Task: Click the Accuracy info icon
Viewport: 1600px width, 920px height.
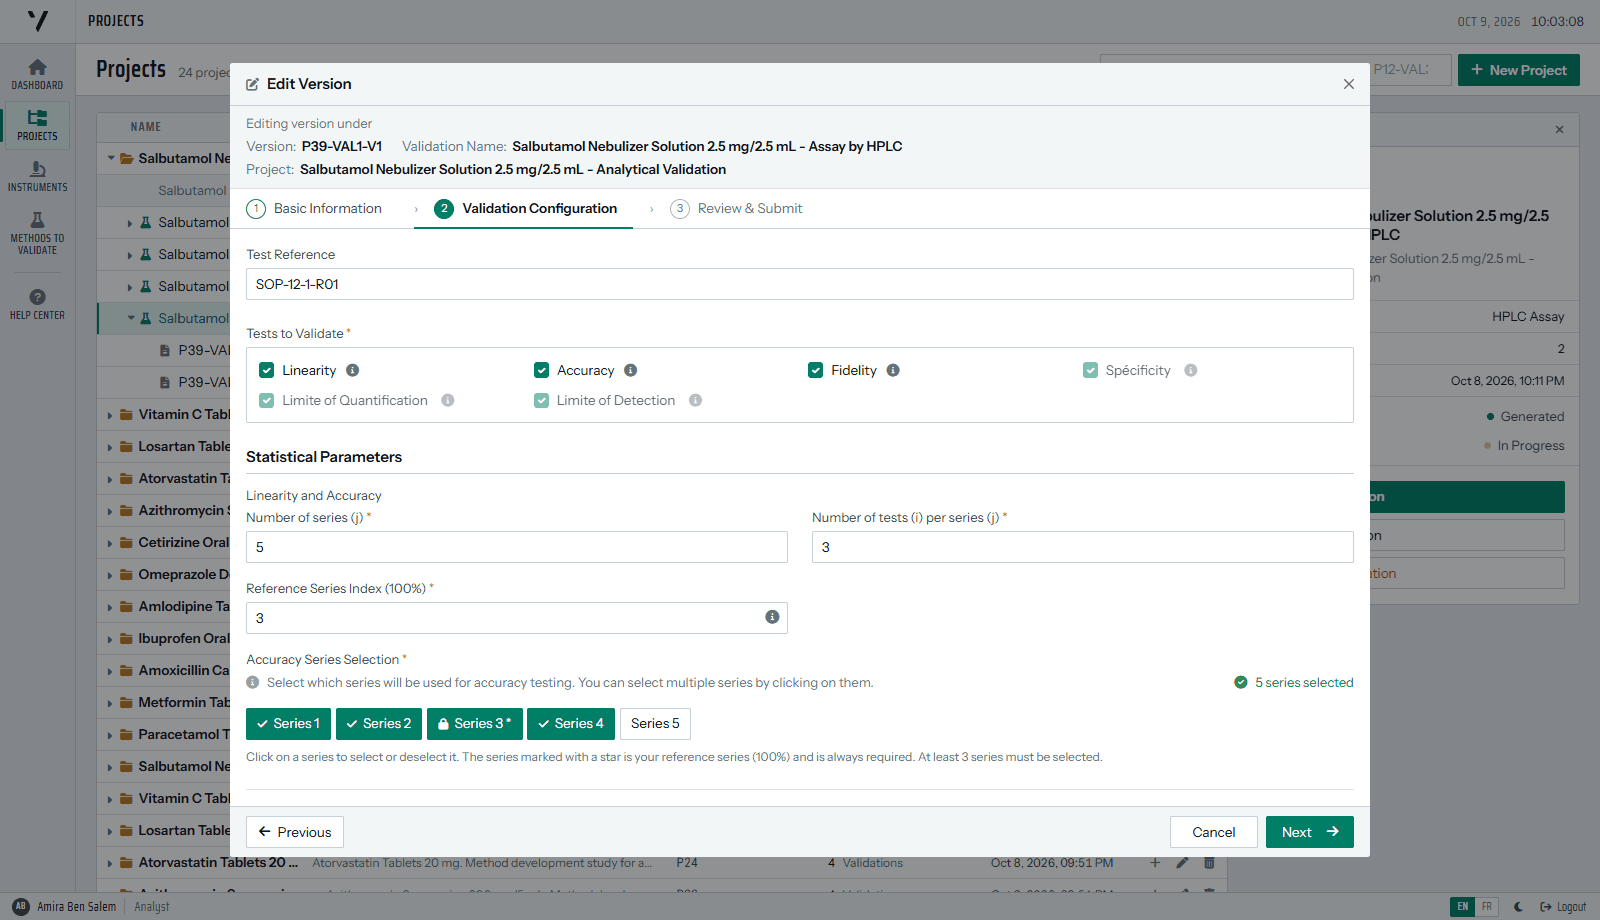Action: click(x=631, y=370)
